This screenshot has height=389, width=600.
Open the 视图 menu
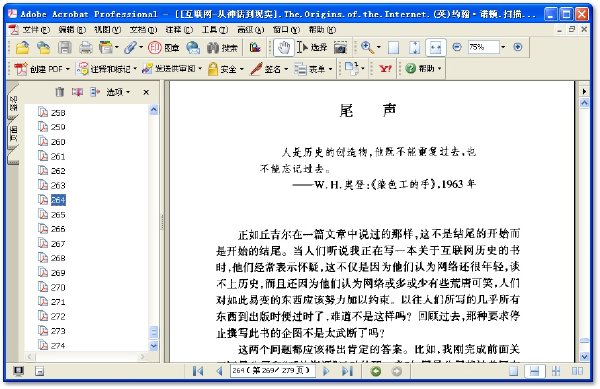point(108,29)
